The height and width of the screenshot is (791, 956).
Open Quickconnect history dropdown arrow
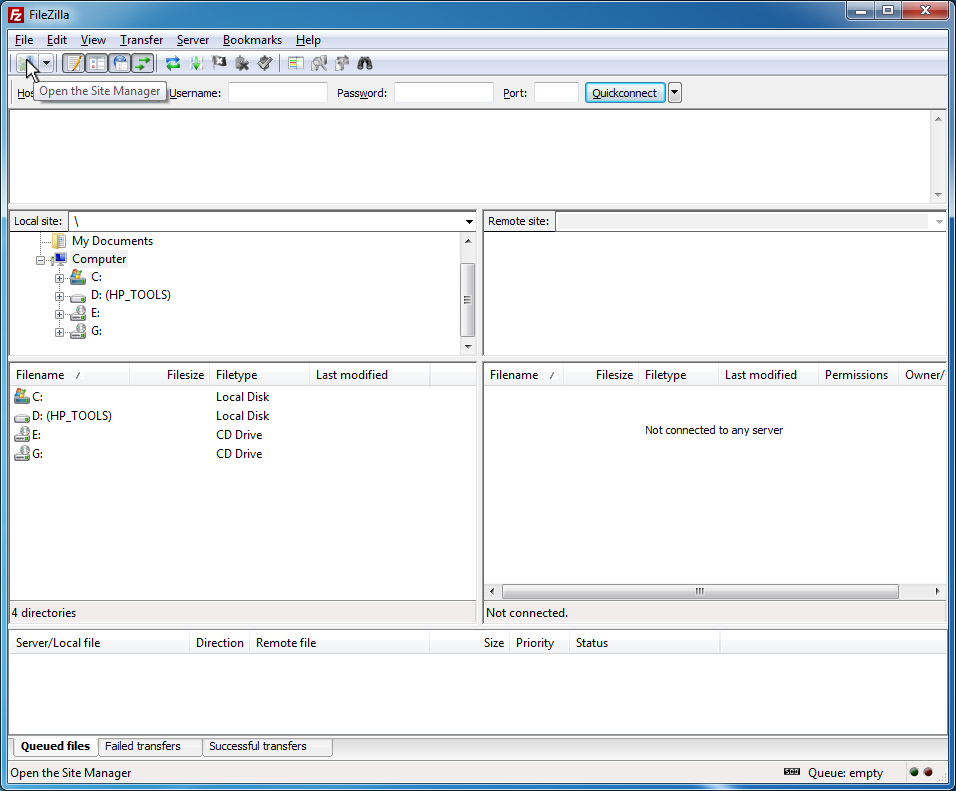(x=674, y=93)
